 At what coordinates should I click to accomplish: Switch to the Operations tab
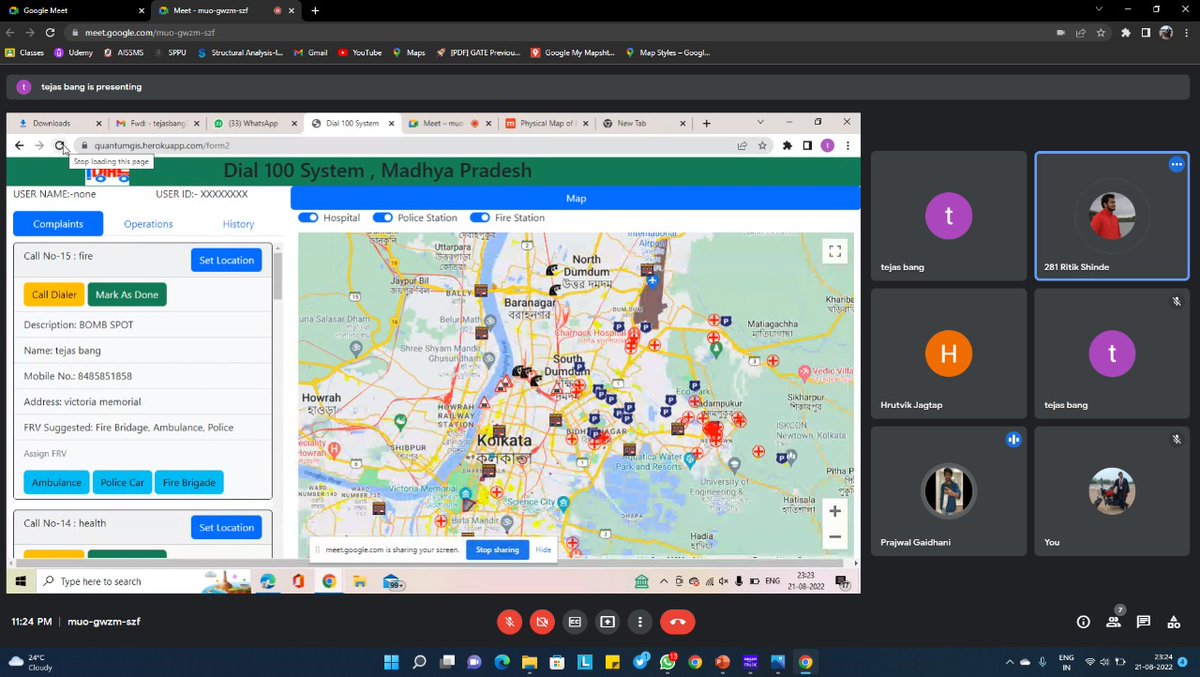coord(148,224)
